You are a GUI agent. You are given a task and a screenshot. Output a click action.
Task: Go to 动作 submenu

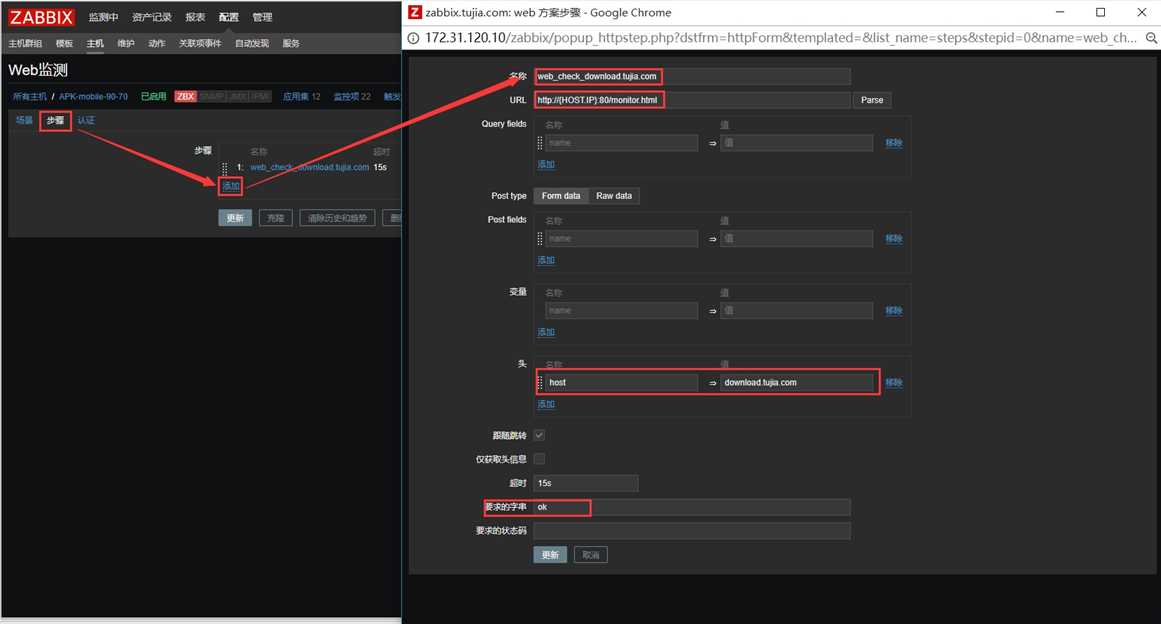pyautogui.click(x=157, y=44)
